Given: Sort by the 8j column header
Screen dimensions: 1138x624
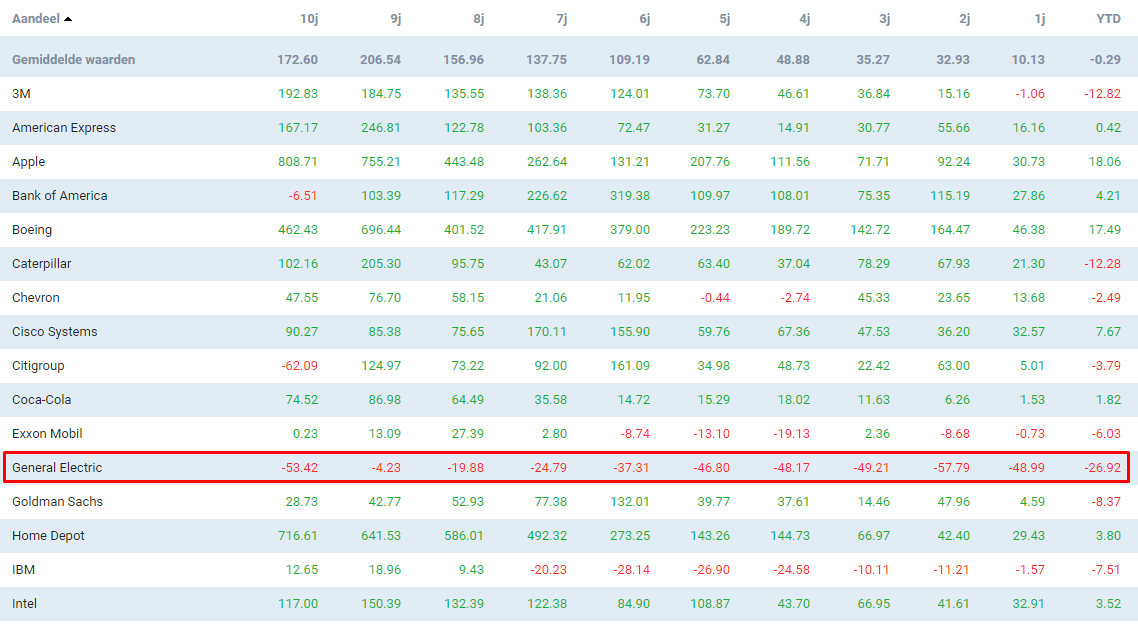Looking at the screenshot, I should 478,19.
